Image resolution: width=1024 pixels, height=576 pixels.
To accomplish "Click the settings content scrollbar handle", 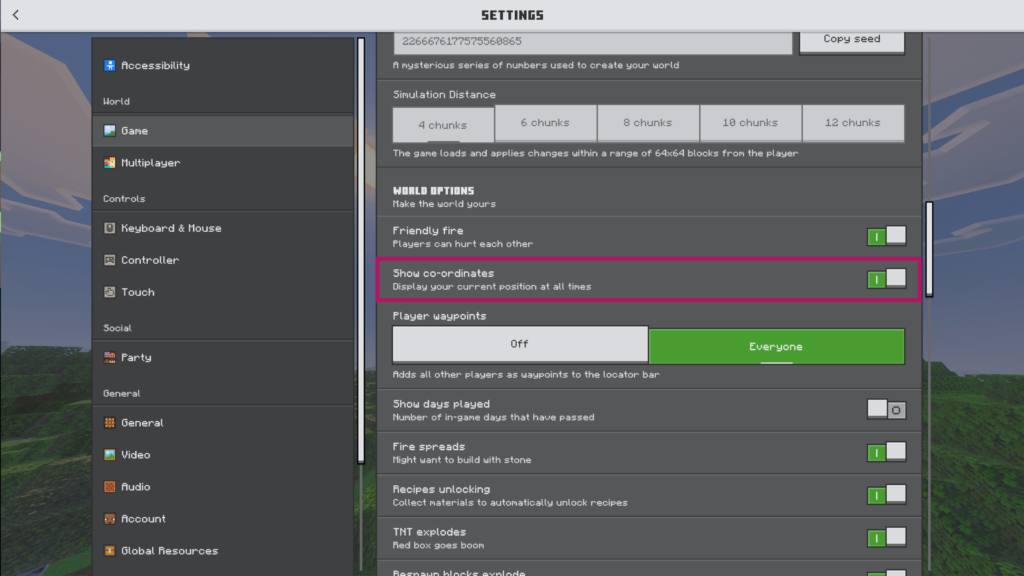I will tap(929, 249).
